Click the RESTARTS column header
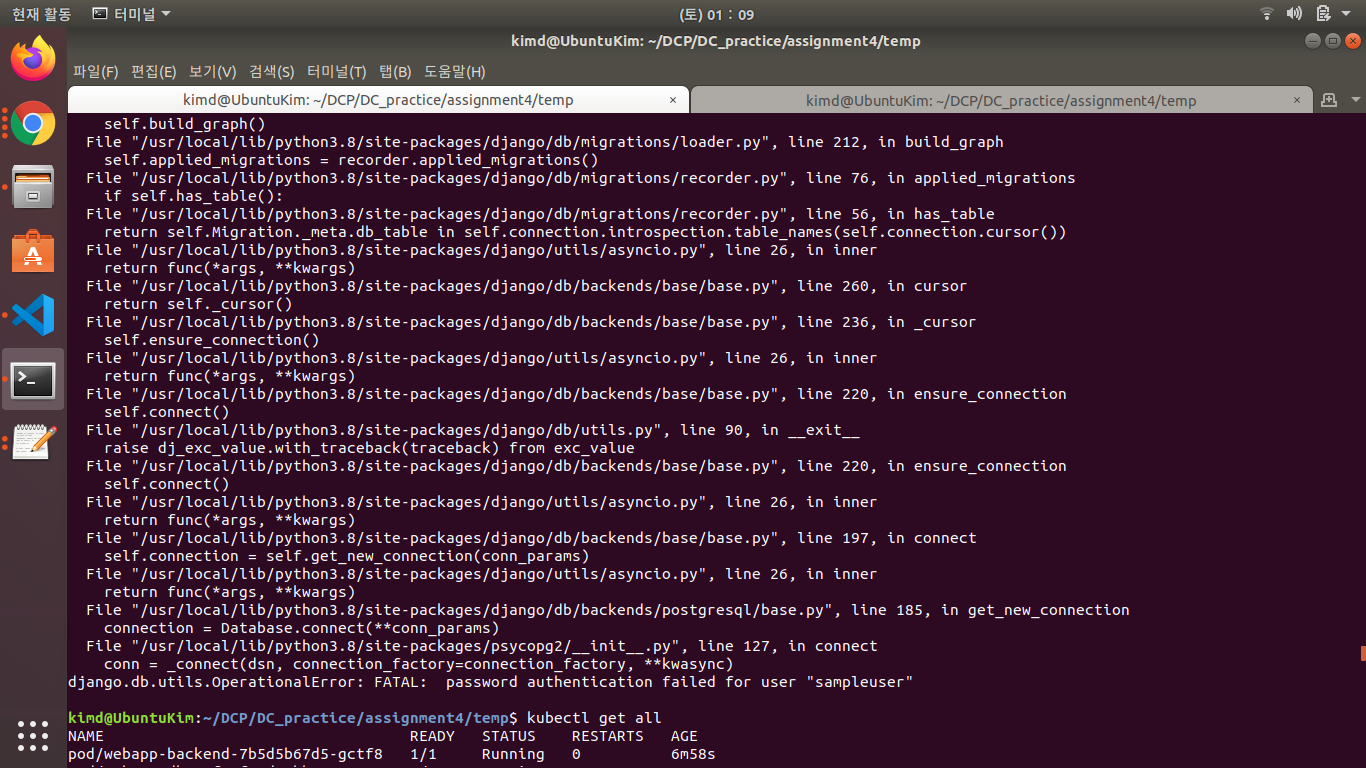 point(608,736)
